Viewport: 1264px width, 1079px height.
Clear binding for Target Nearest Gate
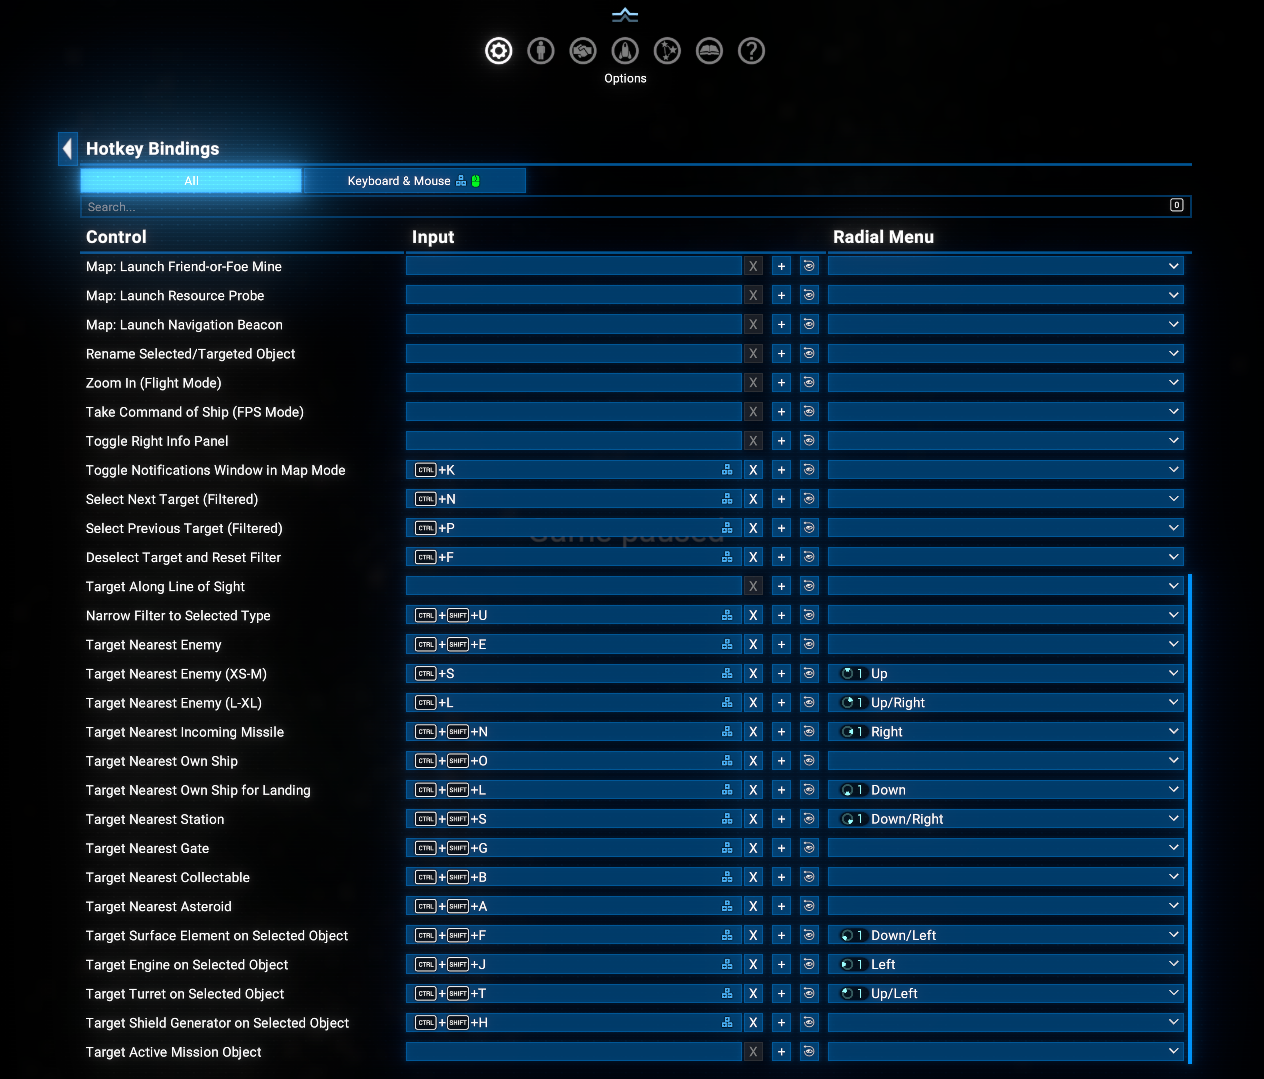tap(753, 848)
